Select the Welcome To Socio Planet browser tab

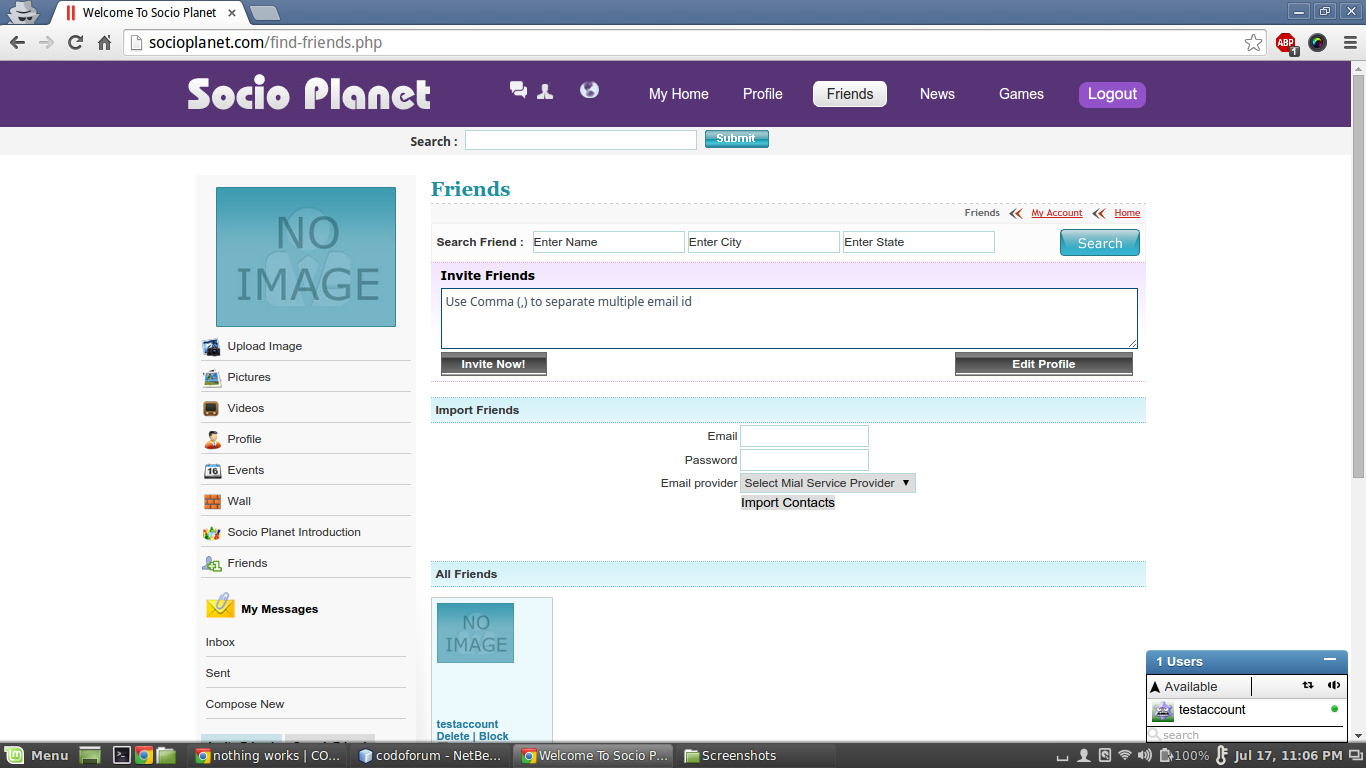click(x=150, y=13)
